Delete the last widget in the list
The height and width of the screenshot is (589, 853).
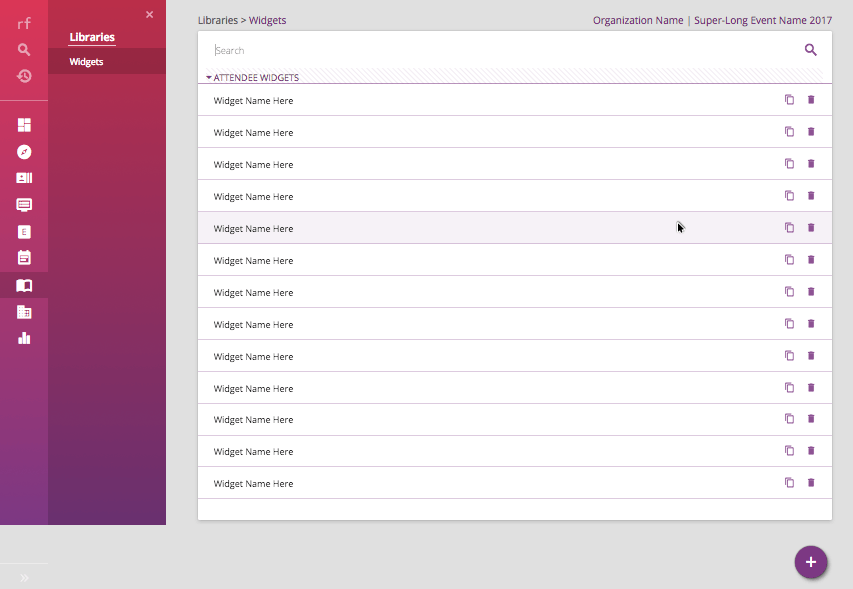(811, 482)
